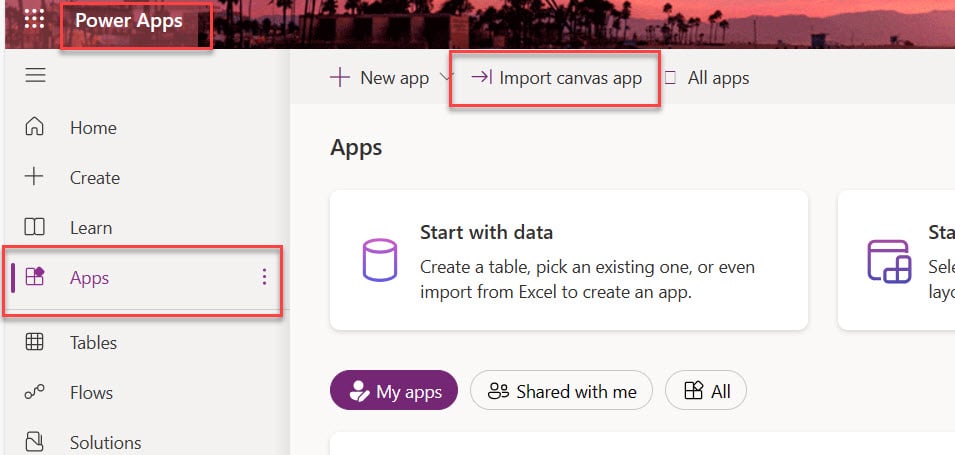Open Apps more options vertical dots
The width and height of the screenshot is (955, 455).
pyautogui.click(x=264, y=277)
